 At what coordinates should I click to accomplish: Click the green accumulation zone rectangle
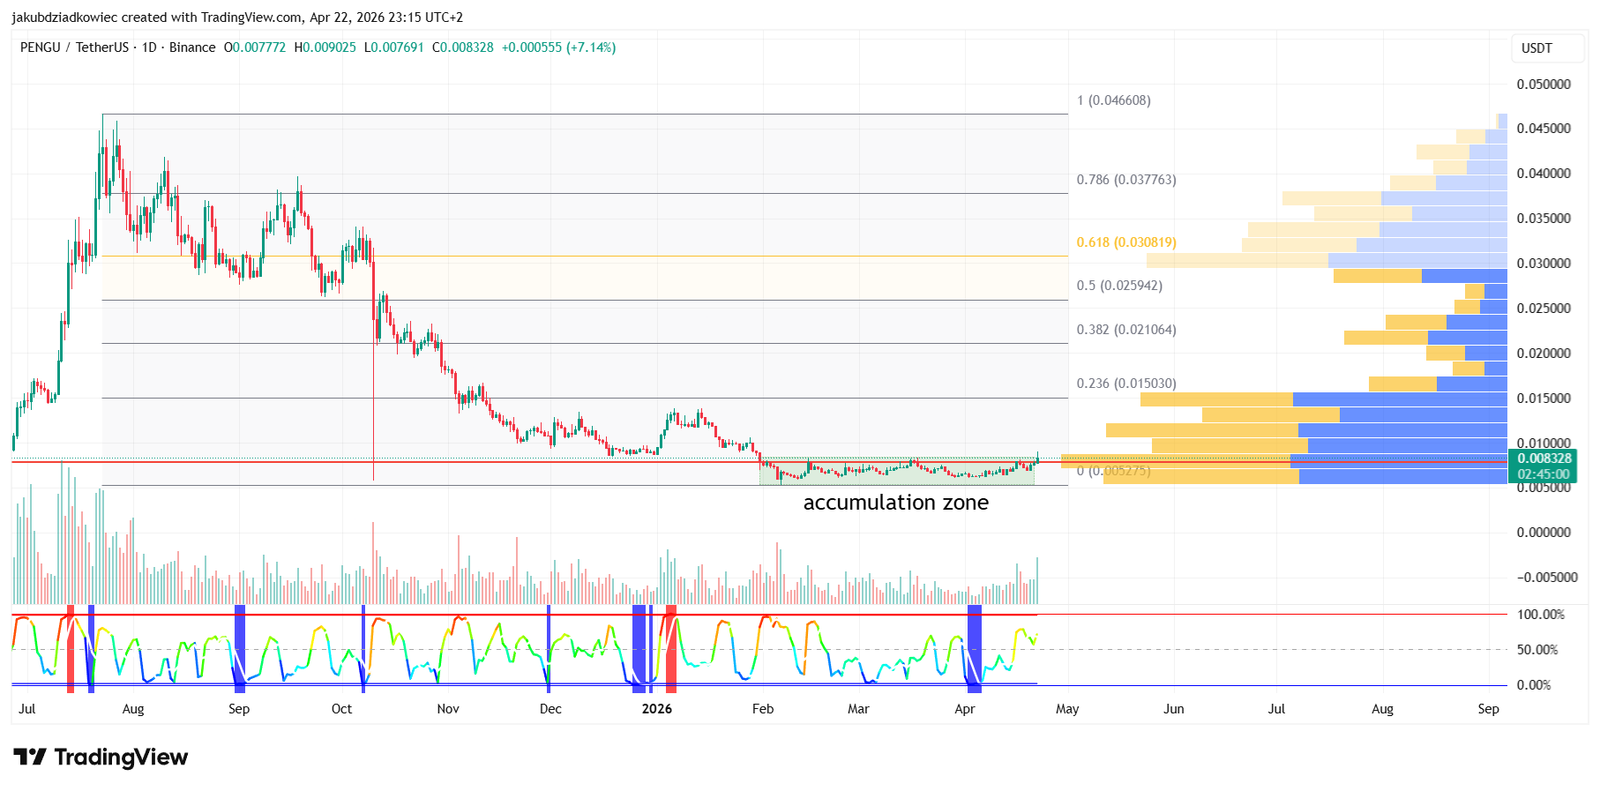click(897, 472)
